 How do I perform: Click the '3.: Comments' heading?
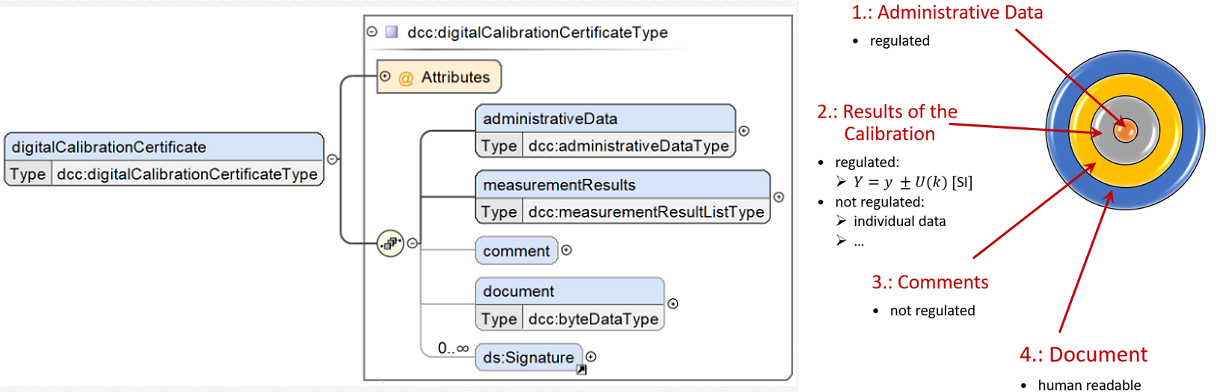[x=930, y=282]
